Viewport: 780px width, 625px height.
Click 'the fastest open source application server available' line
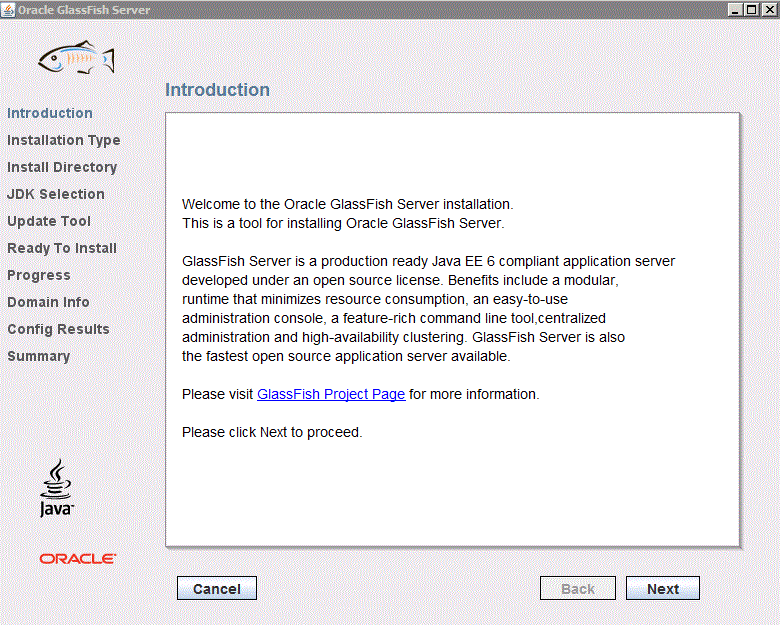pyautogui.click(x=346, y=356)
